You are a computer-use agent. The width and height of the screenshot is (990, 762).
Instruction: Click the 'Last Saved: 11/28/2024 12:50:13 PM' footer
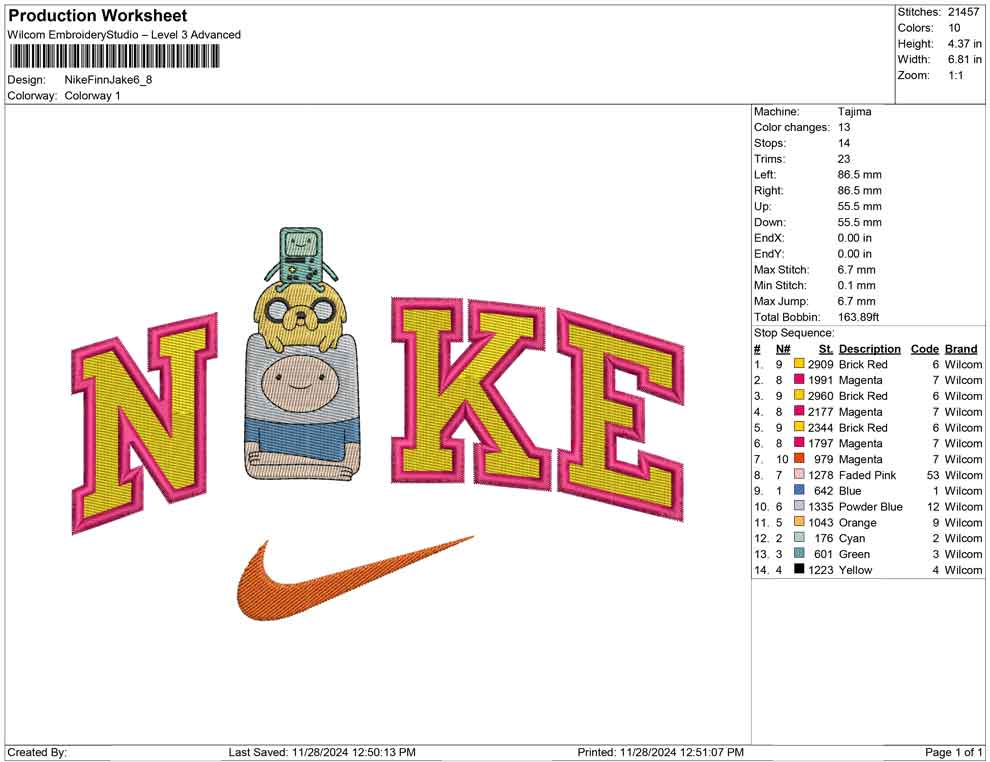pos(322,752)
